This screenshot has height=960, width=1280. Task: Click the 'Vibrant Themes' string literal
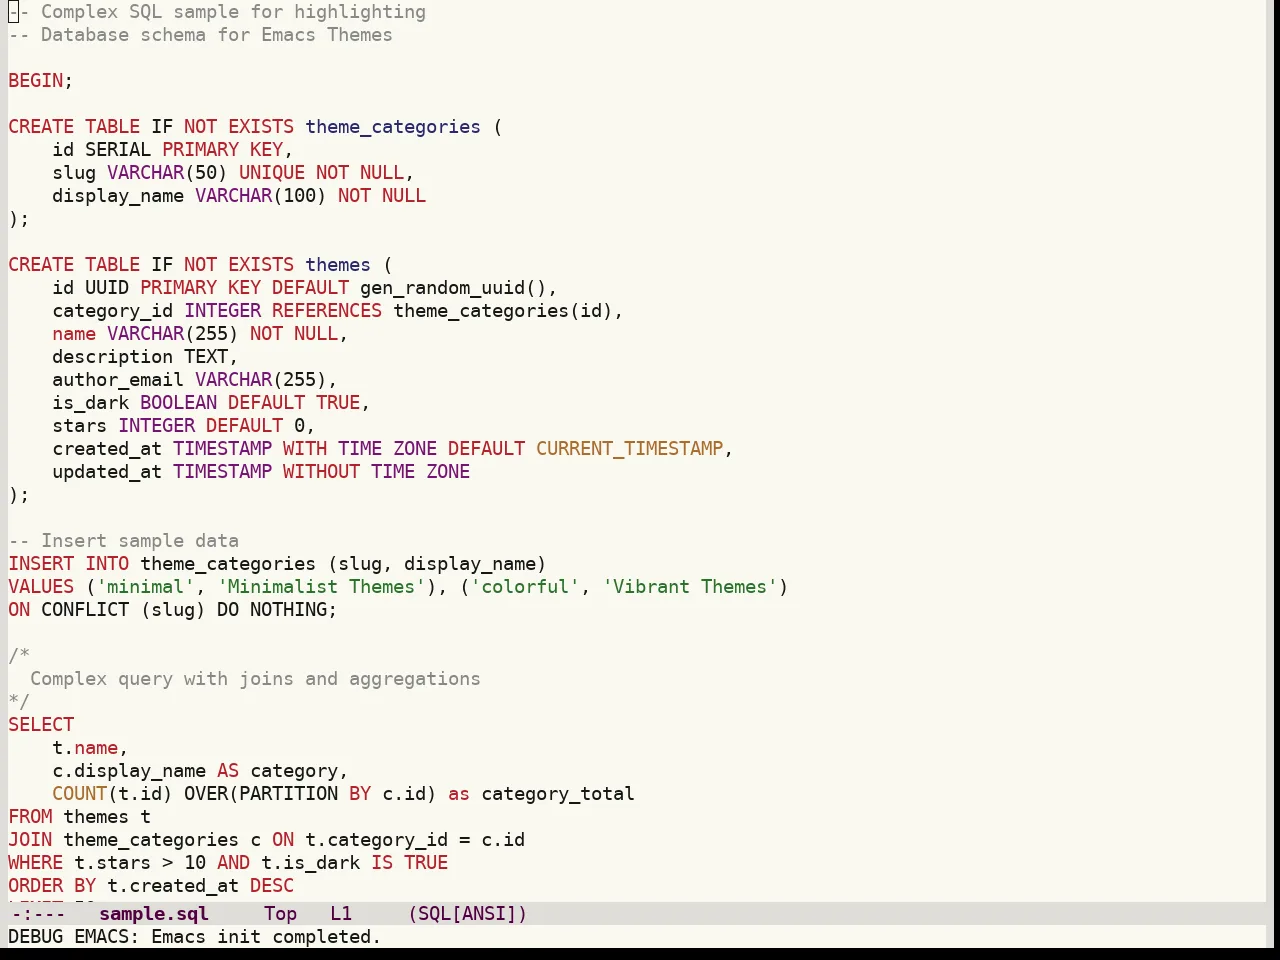point(690,587)
